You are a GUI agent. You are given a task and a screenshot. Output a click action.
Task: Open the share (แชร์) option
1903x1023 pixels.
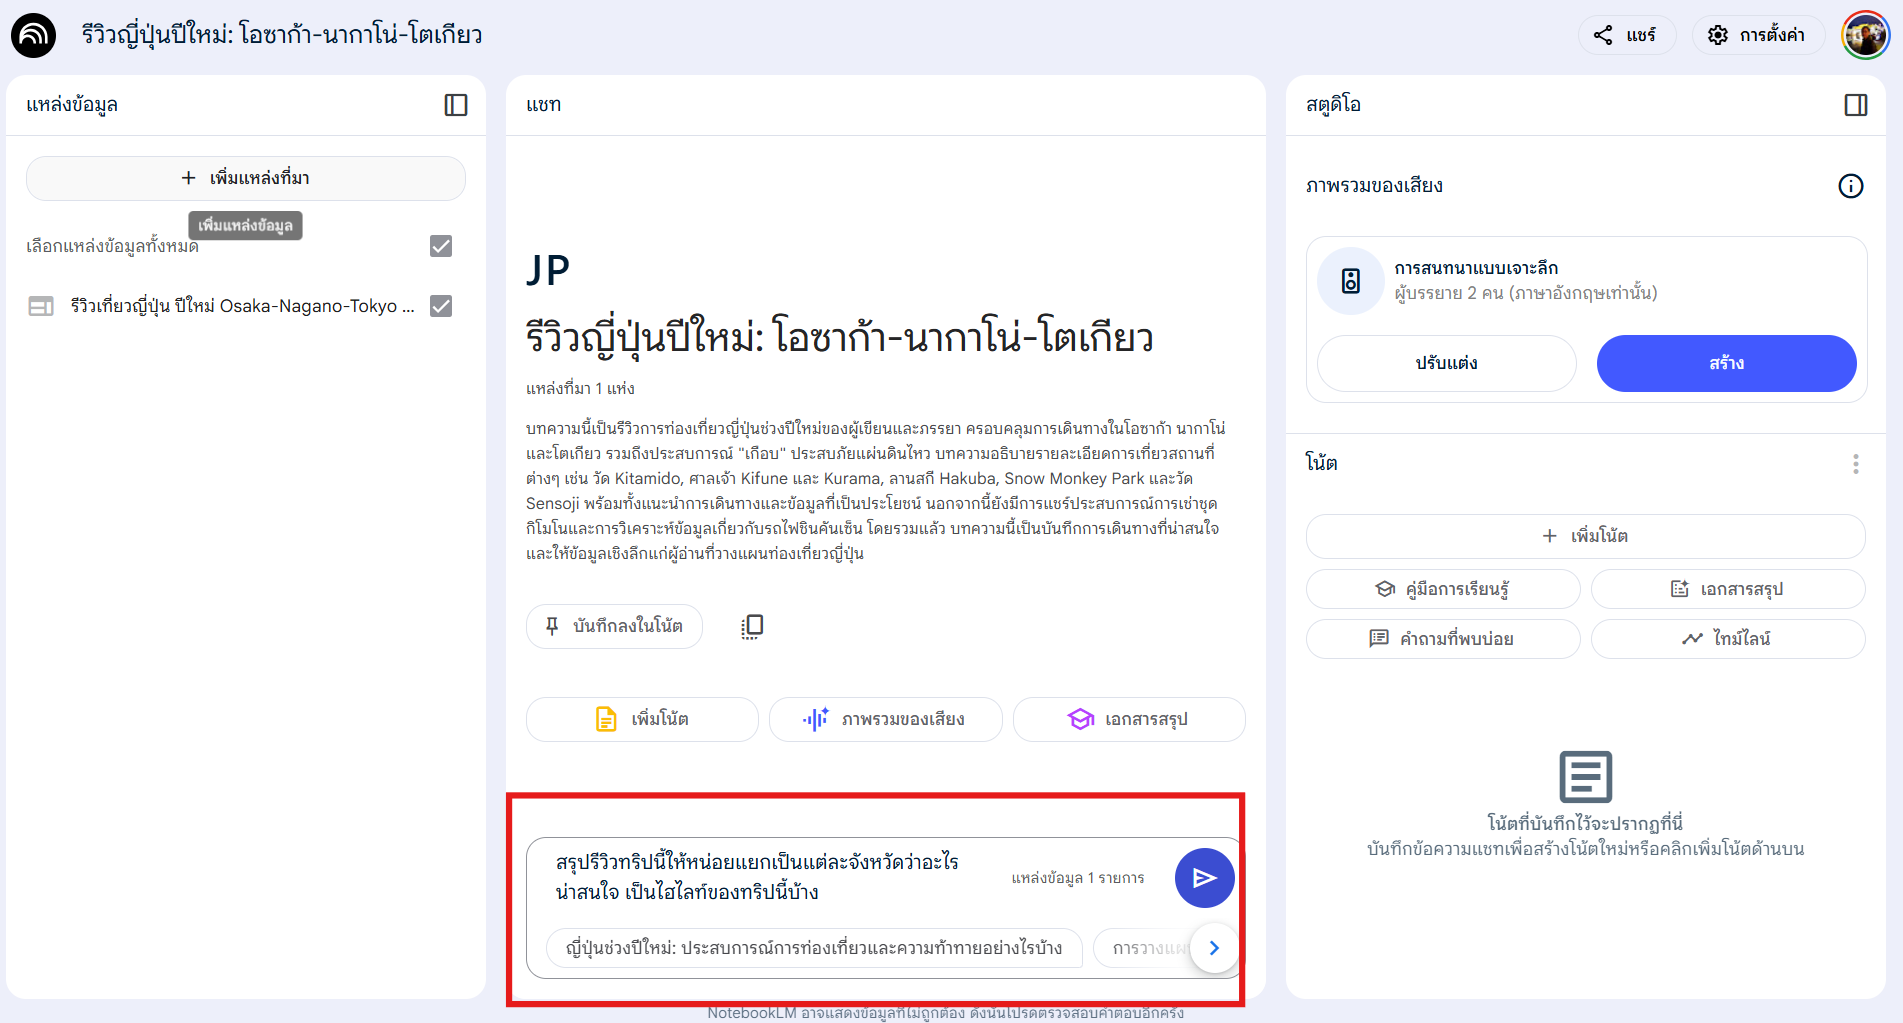point(1626,35)
